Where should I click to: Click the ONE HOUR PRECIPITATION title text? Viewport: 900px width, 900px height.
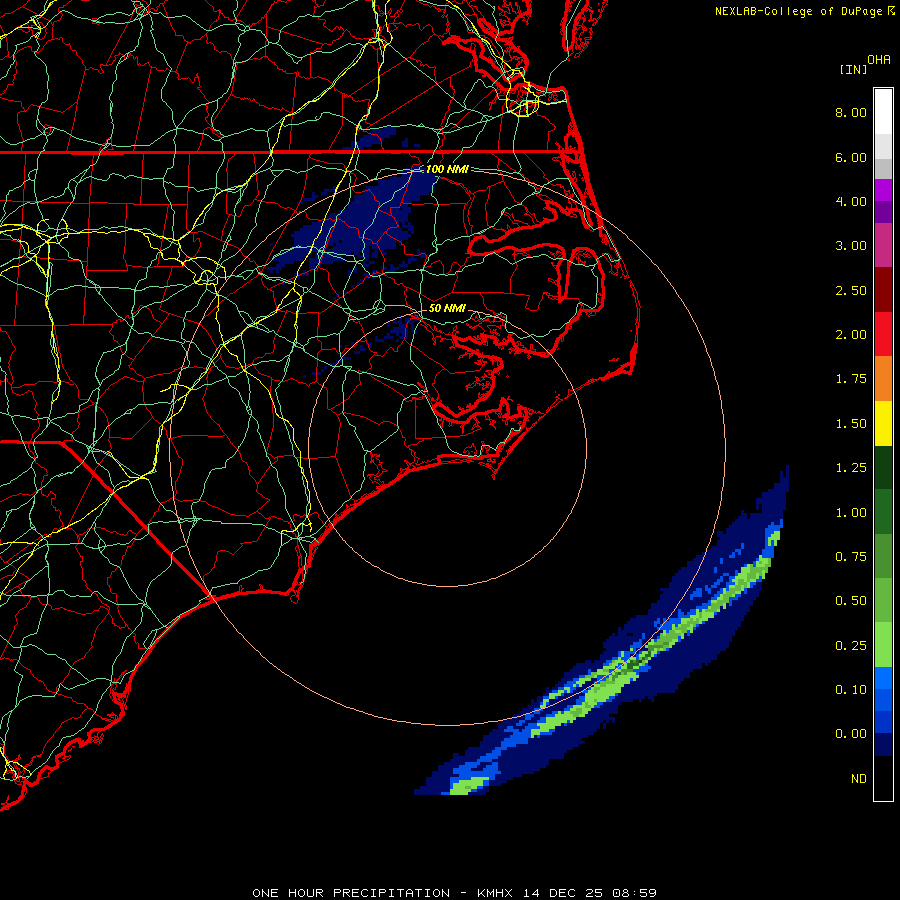351,893
